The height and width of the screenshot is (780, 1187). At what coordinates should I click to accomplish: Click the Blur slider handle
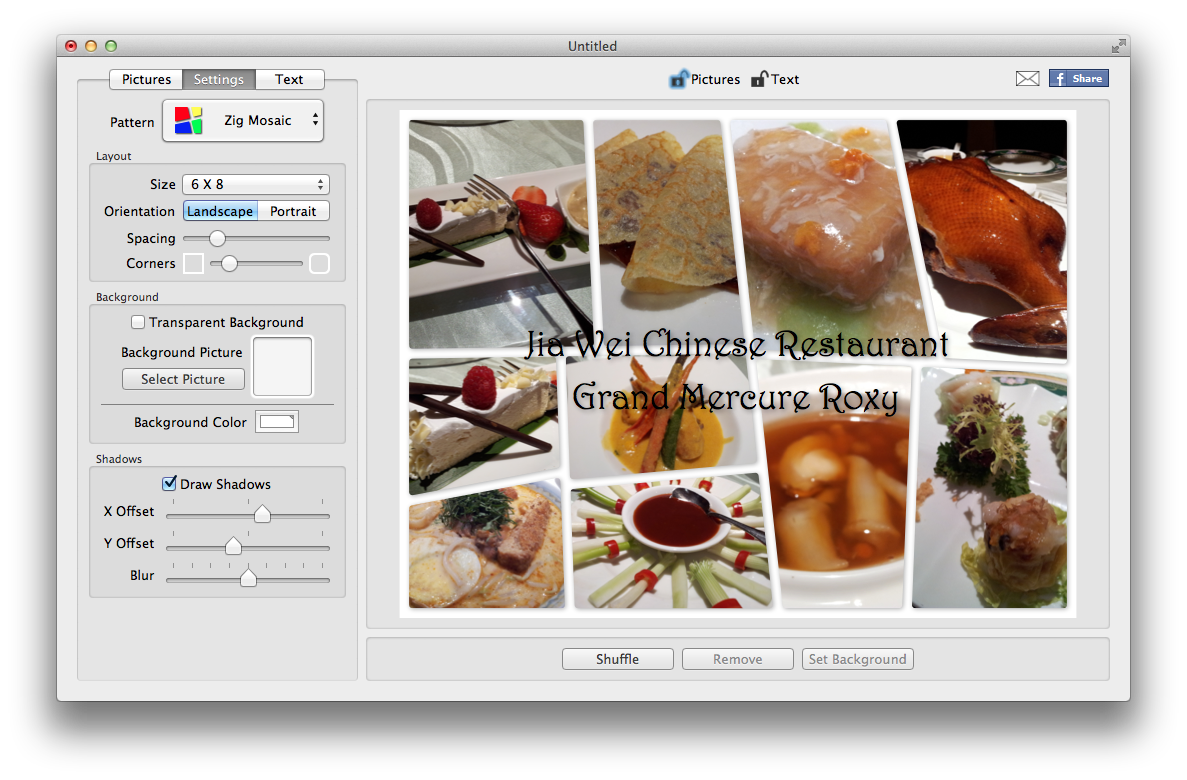(248, 578)
